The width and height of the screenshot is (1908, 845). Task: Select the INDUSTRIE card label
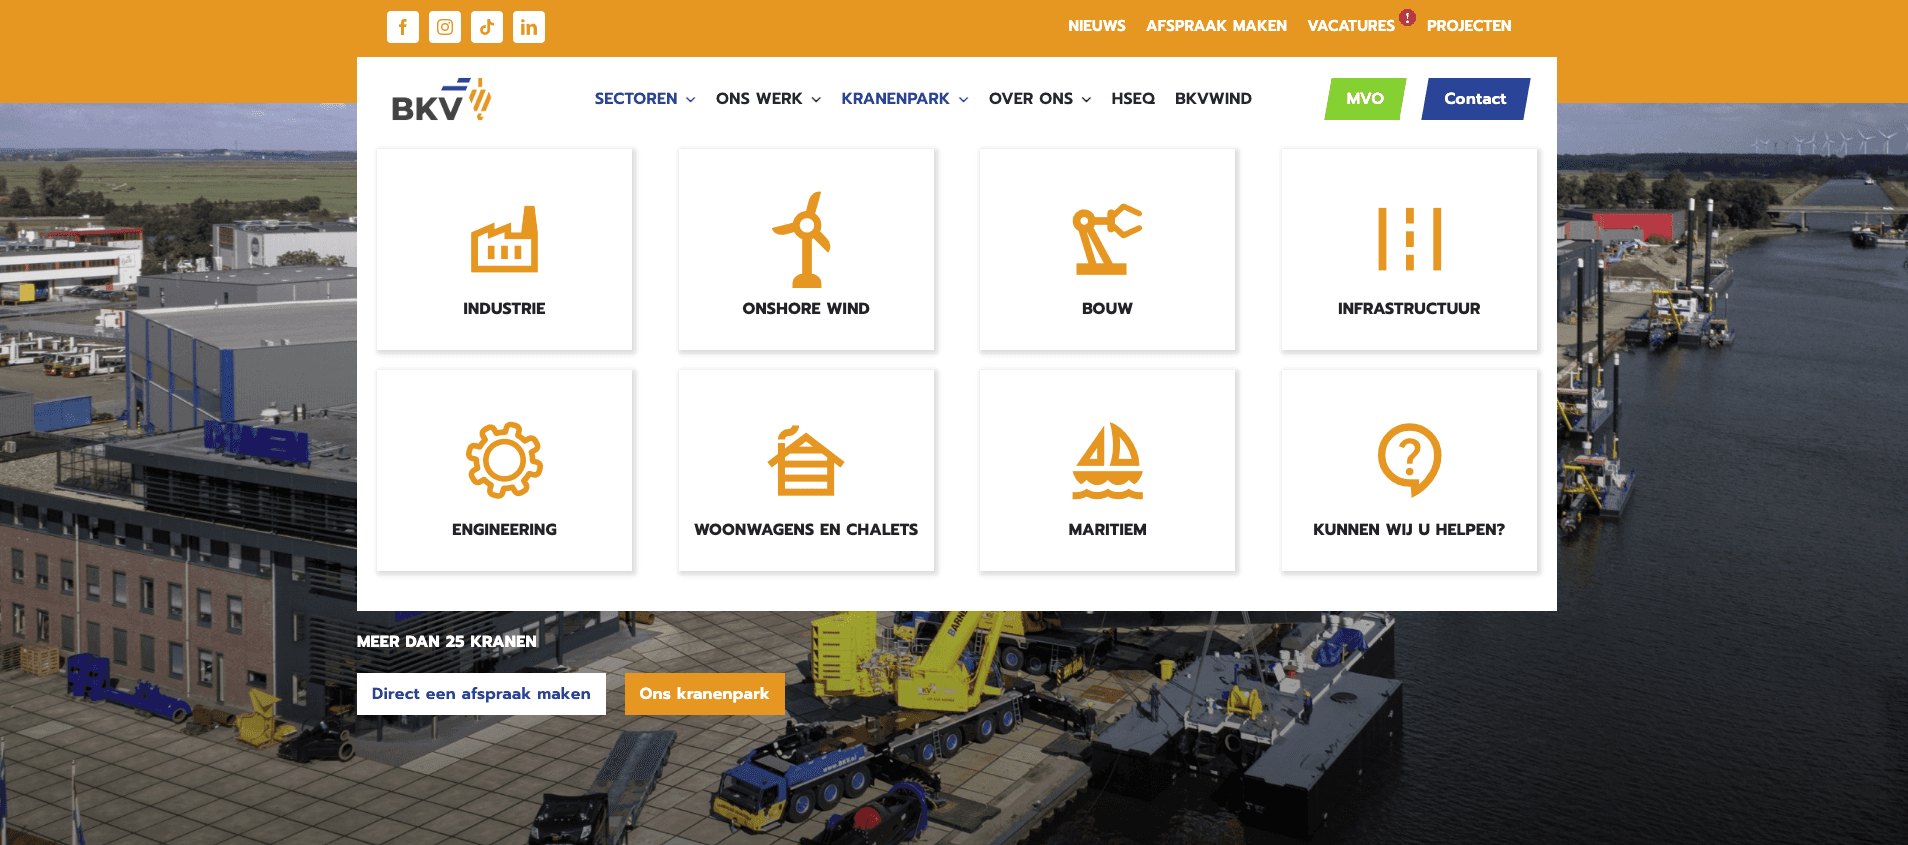504,309
